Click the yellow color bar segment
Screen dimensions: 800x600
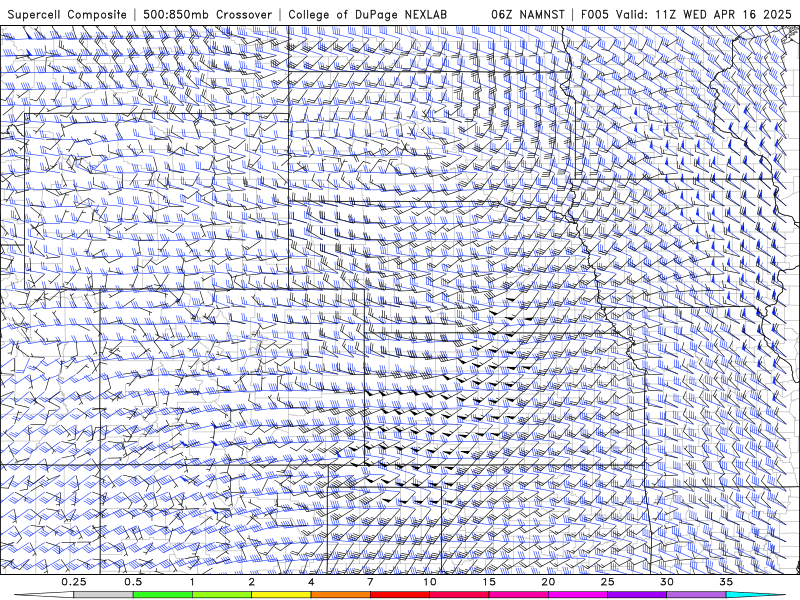tap(281, 595)
